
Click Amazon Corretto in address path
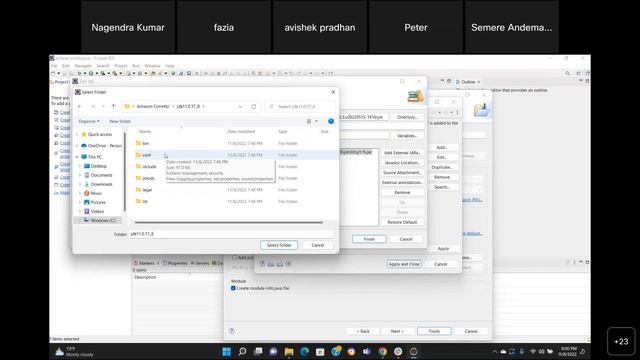pyautogui.click(x=153, y=107)
